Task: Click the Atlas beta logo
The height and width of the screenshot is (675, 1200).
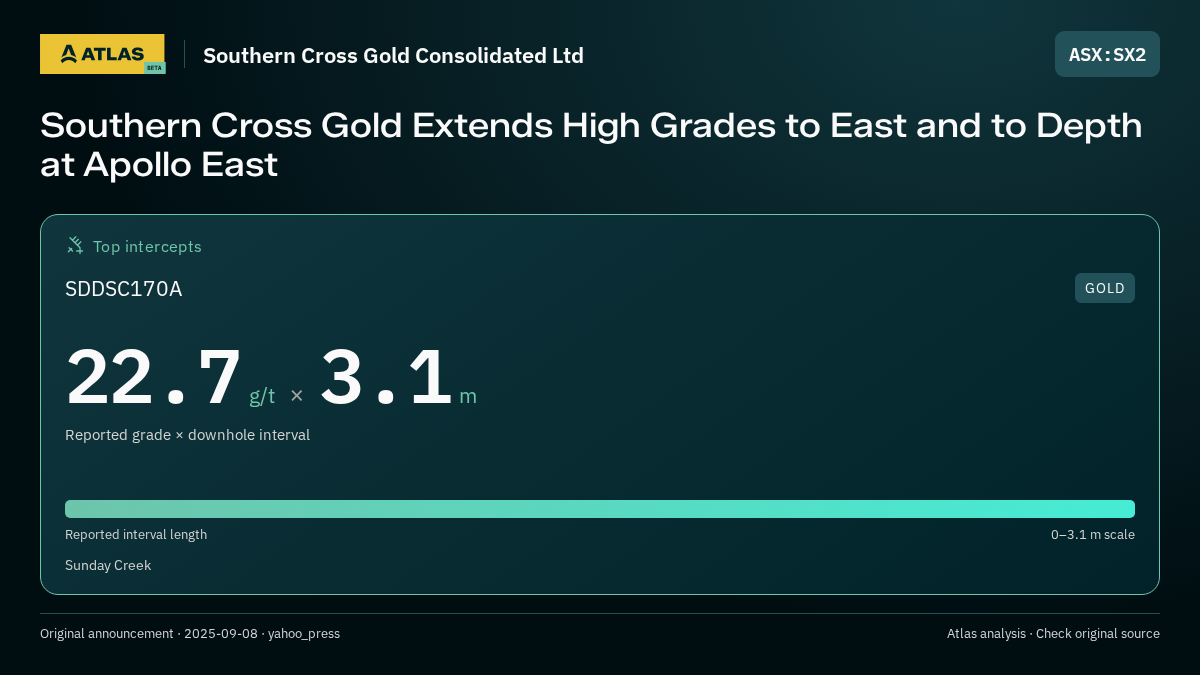Action: pyautogui.click(x=103, y=54)
